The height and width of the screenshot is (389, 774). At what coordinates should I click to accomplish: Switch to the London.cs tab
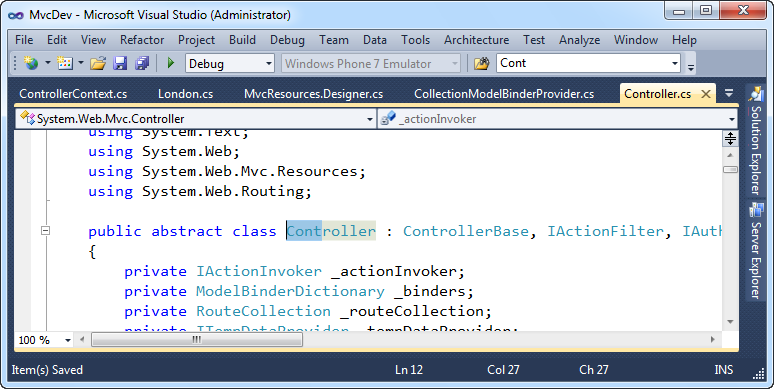186,94
